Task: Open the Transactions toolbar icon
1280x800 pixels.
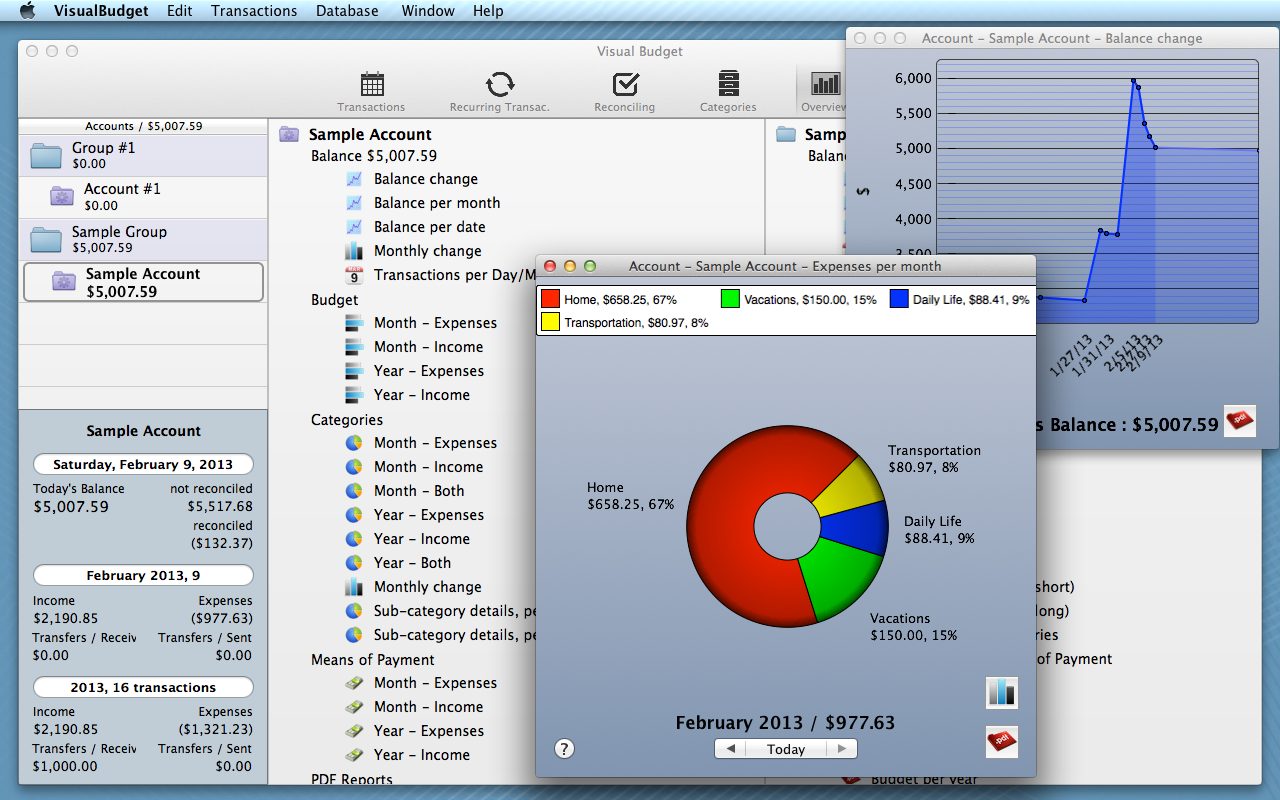Action: coord(372,85)
